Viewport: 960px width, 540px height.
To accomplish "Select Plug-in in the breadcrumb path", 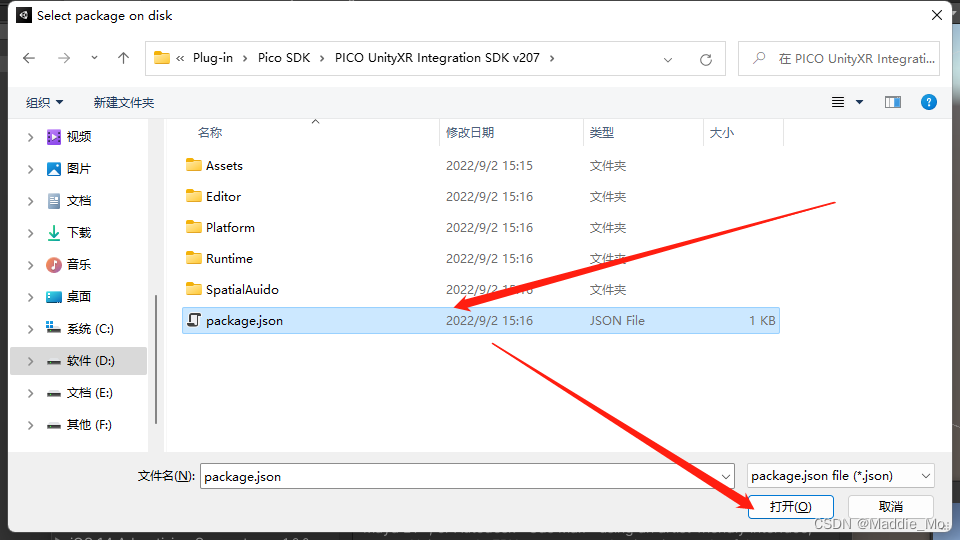I will [212, 58].
